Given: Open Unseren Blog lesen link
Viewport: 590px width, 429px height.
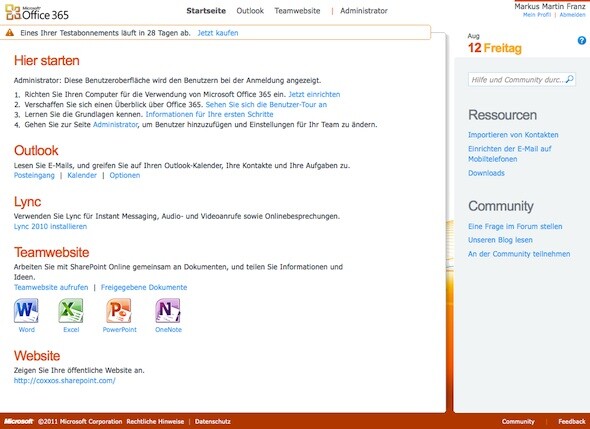Looking at the screenshot, I should 500,240.
